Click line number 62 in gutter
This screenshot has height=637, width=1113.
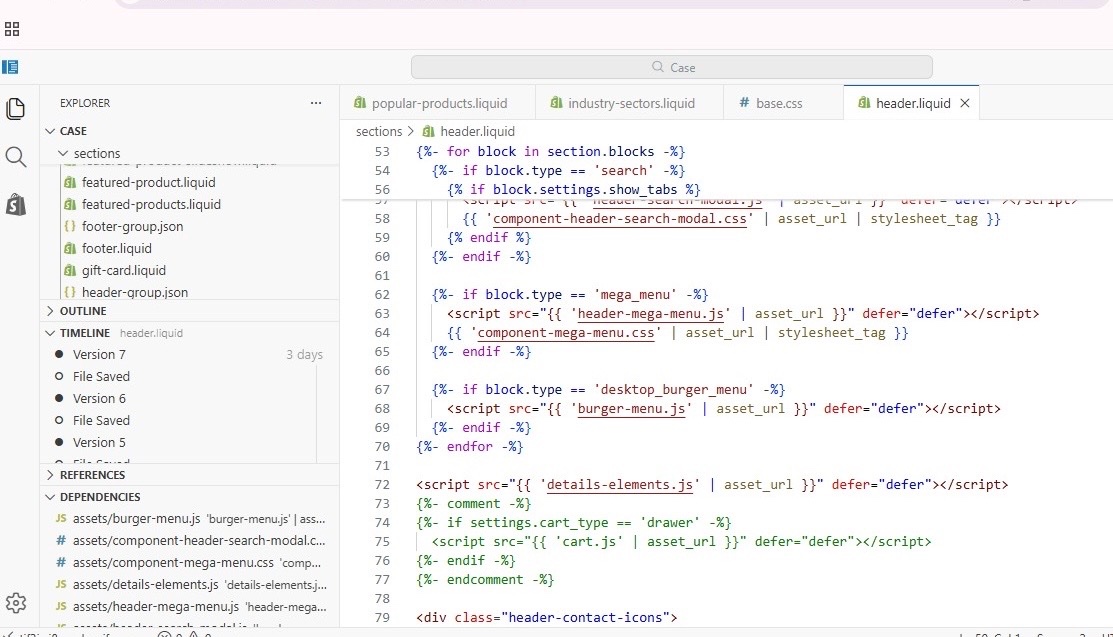click(x=382, y=295)
